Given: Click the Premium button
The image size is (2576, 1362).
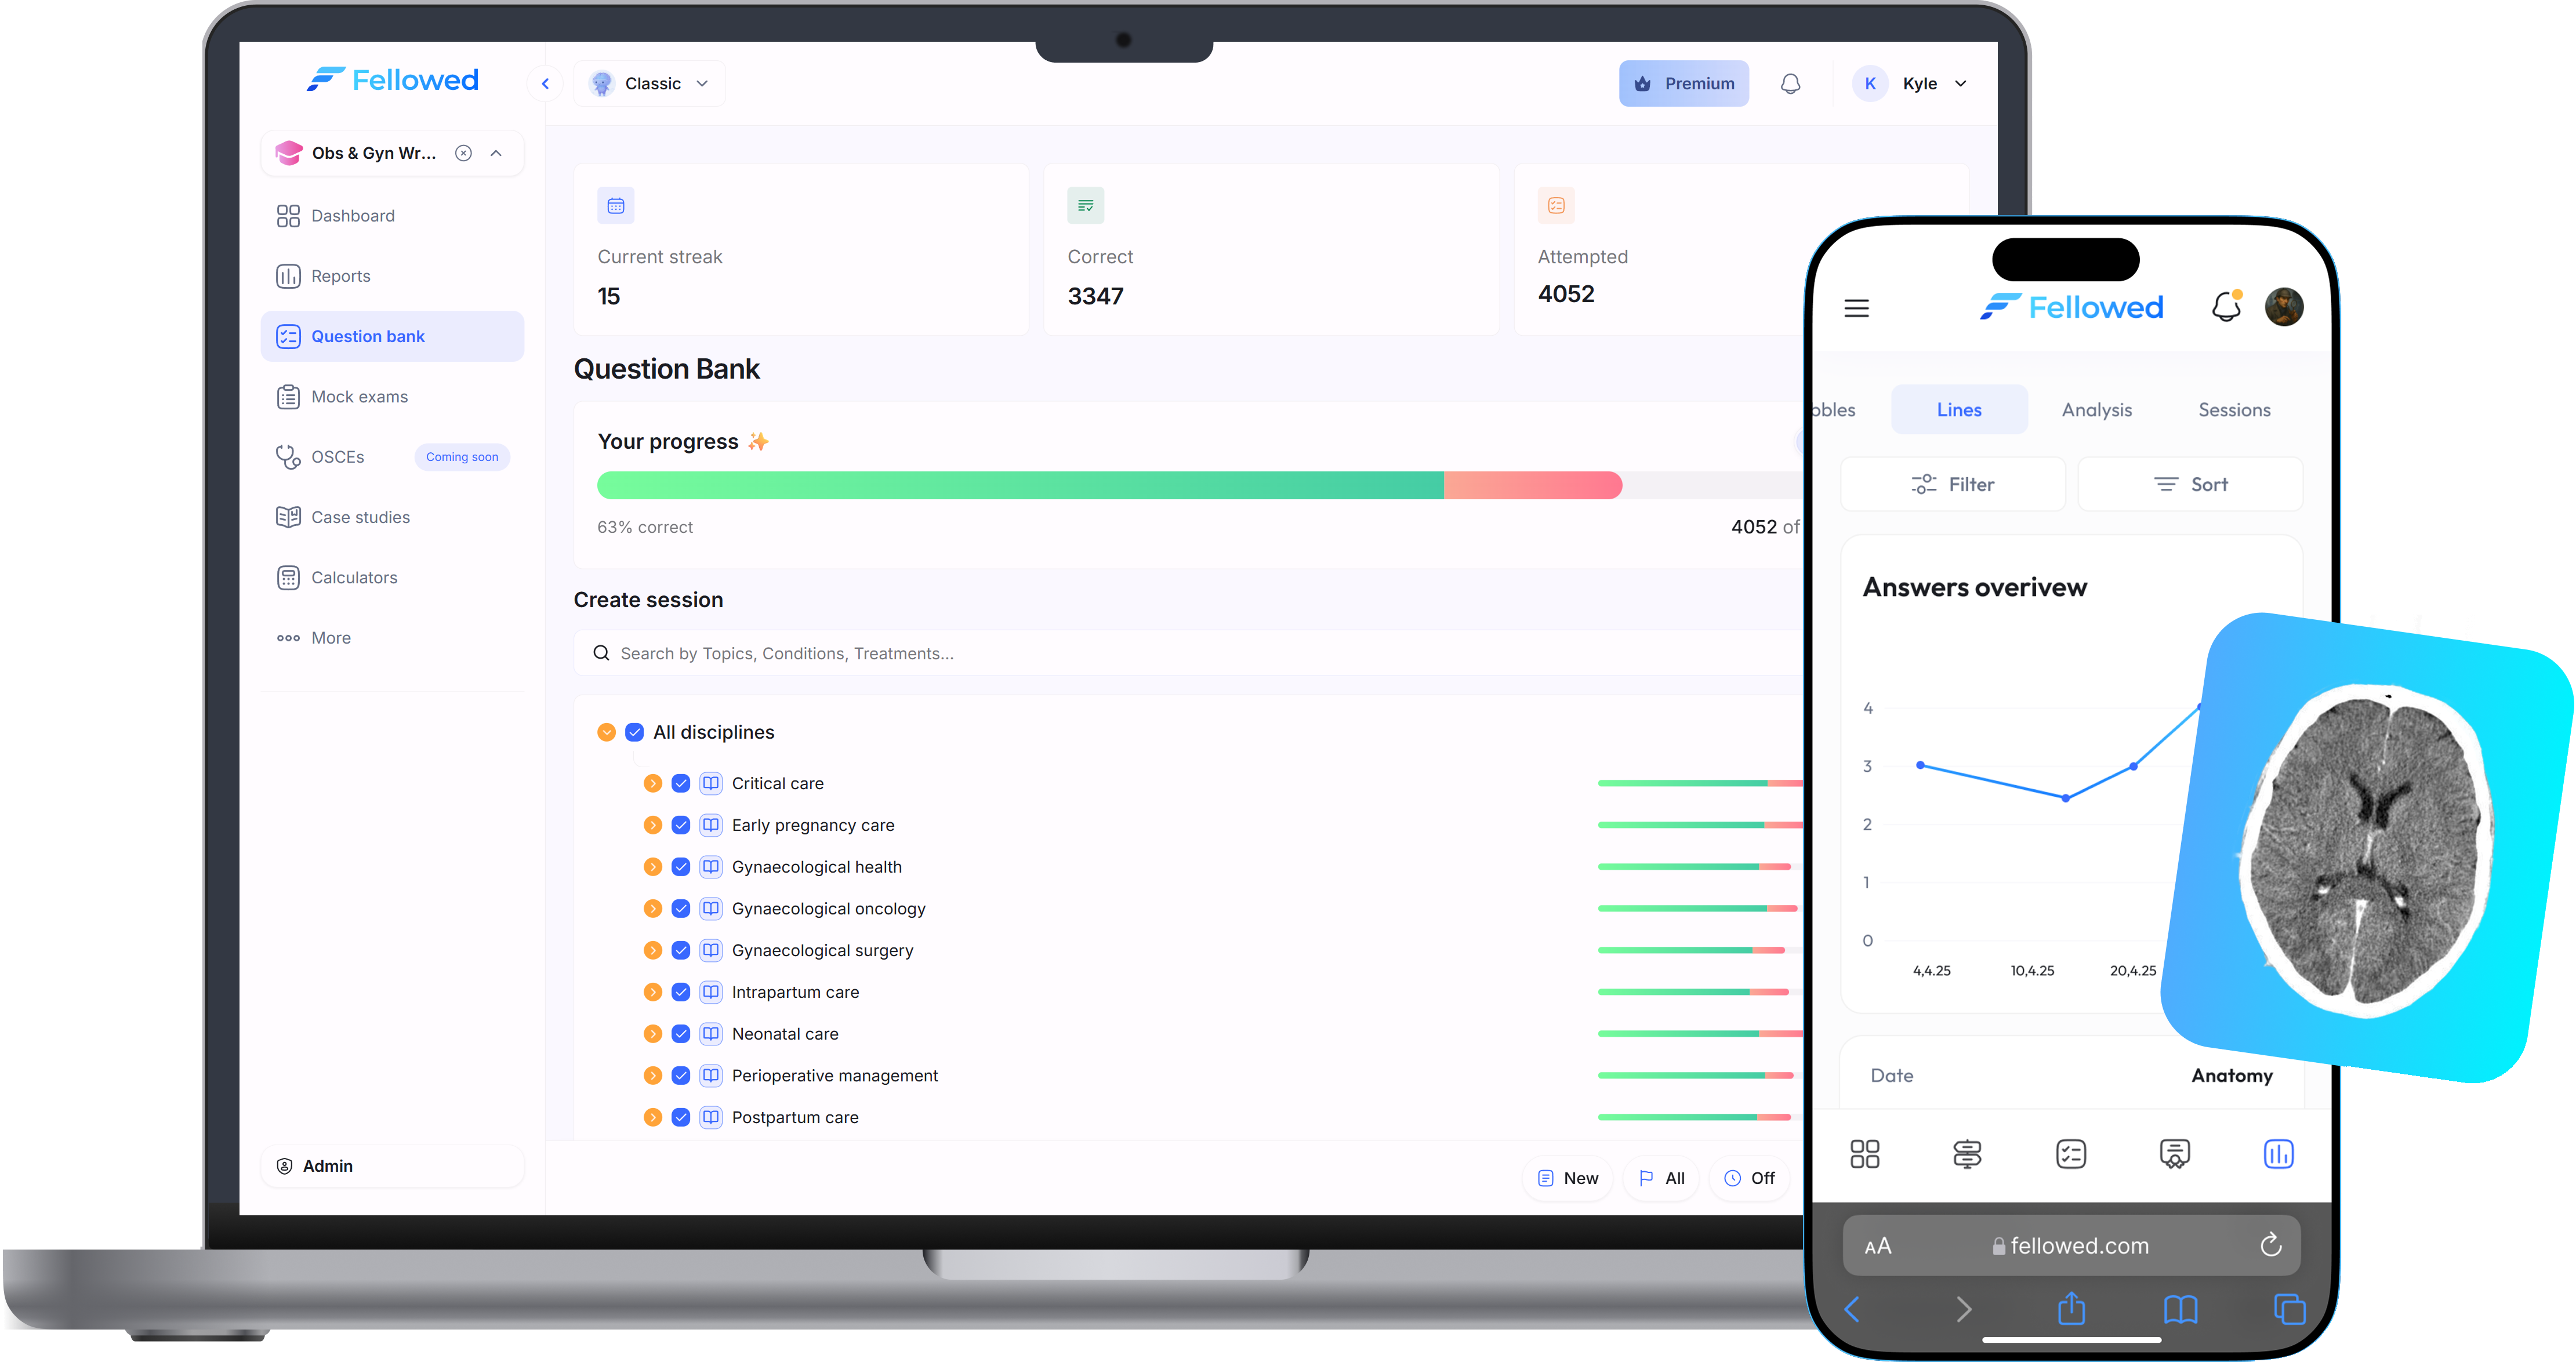Looking at the screenshot, I should click(1683, 84).
